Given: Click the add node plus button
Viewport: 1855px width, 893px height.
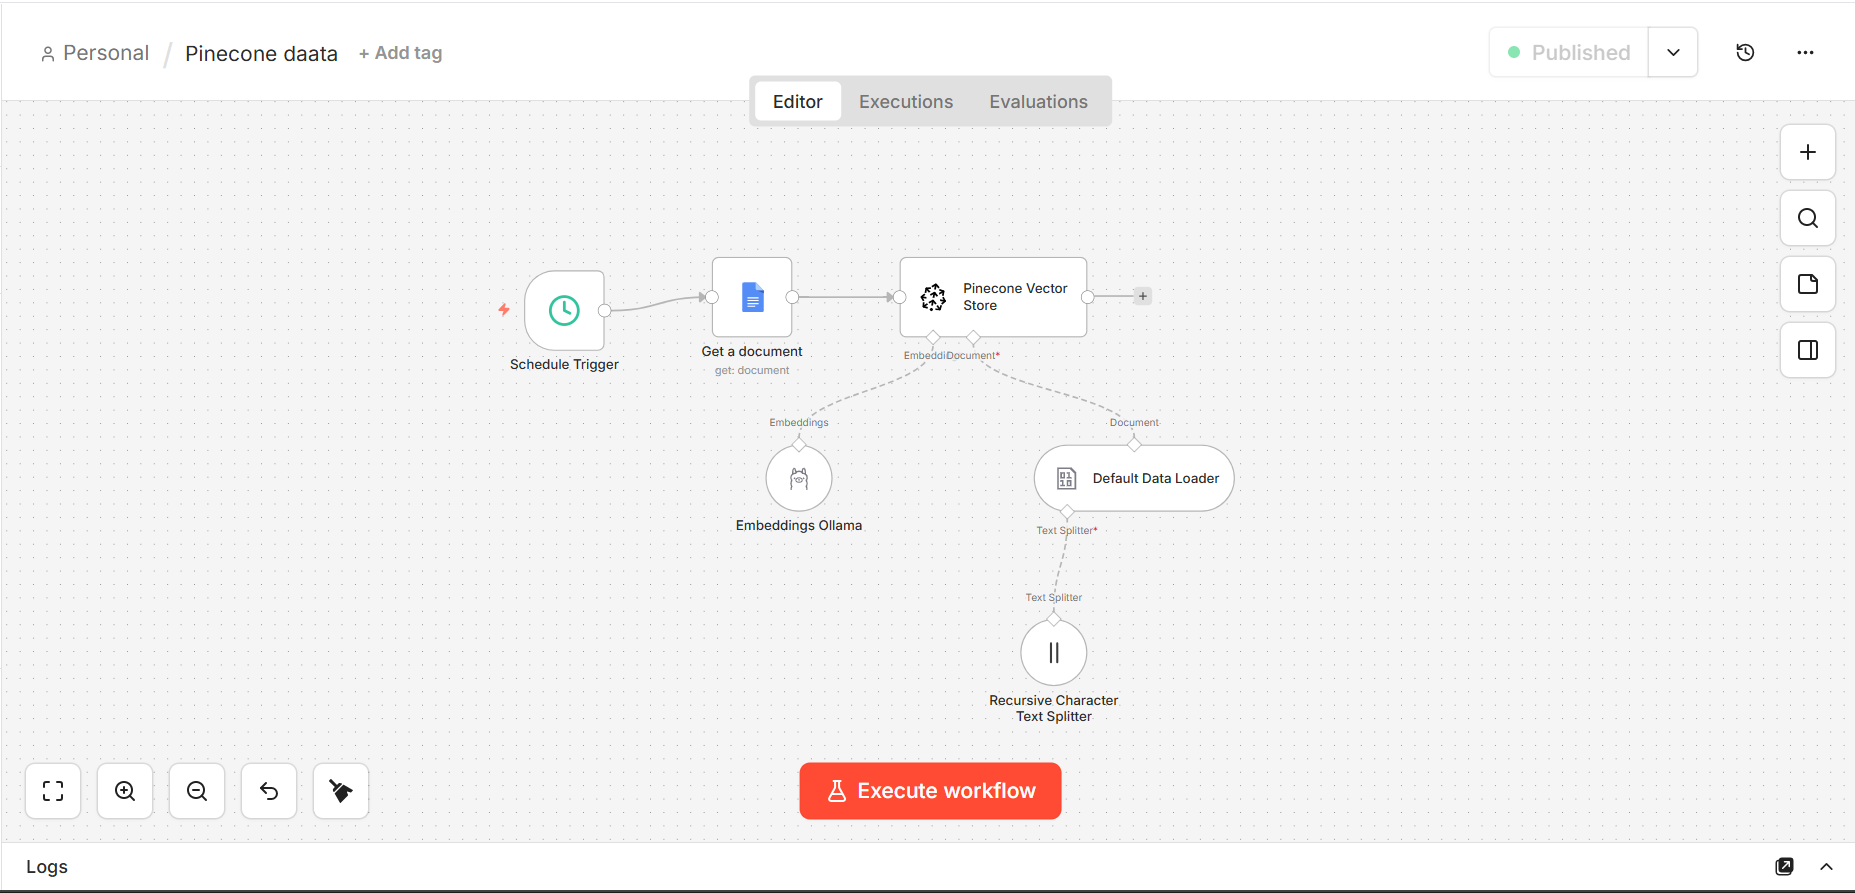Looking at the screenshot, I should tap(1808, 152).
